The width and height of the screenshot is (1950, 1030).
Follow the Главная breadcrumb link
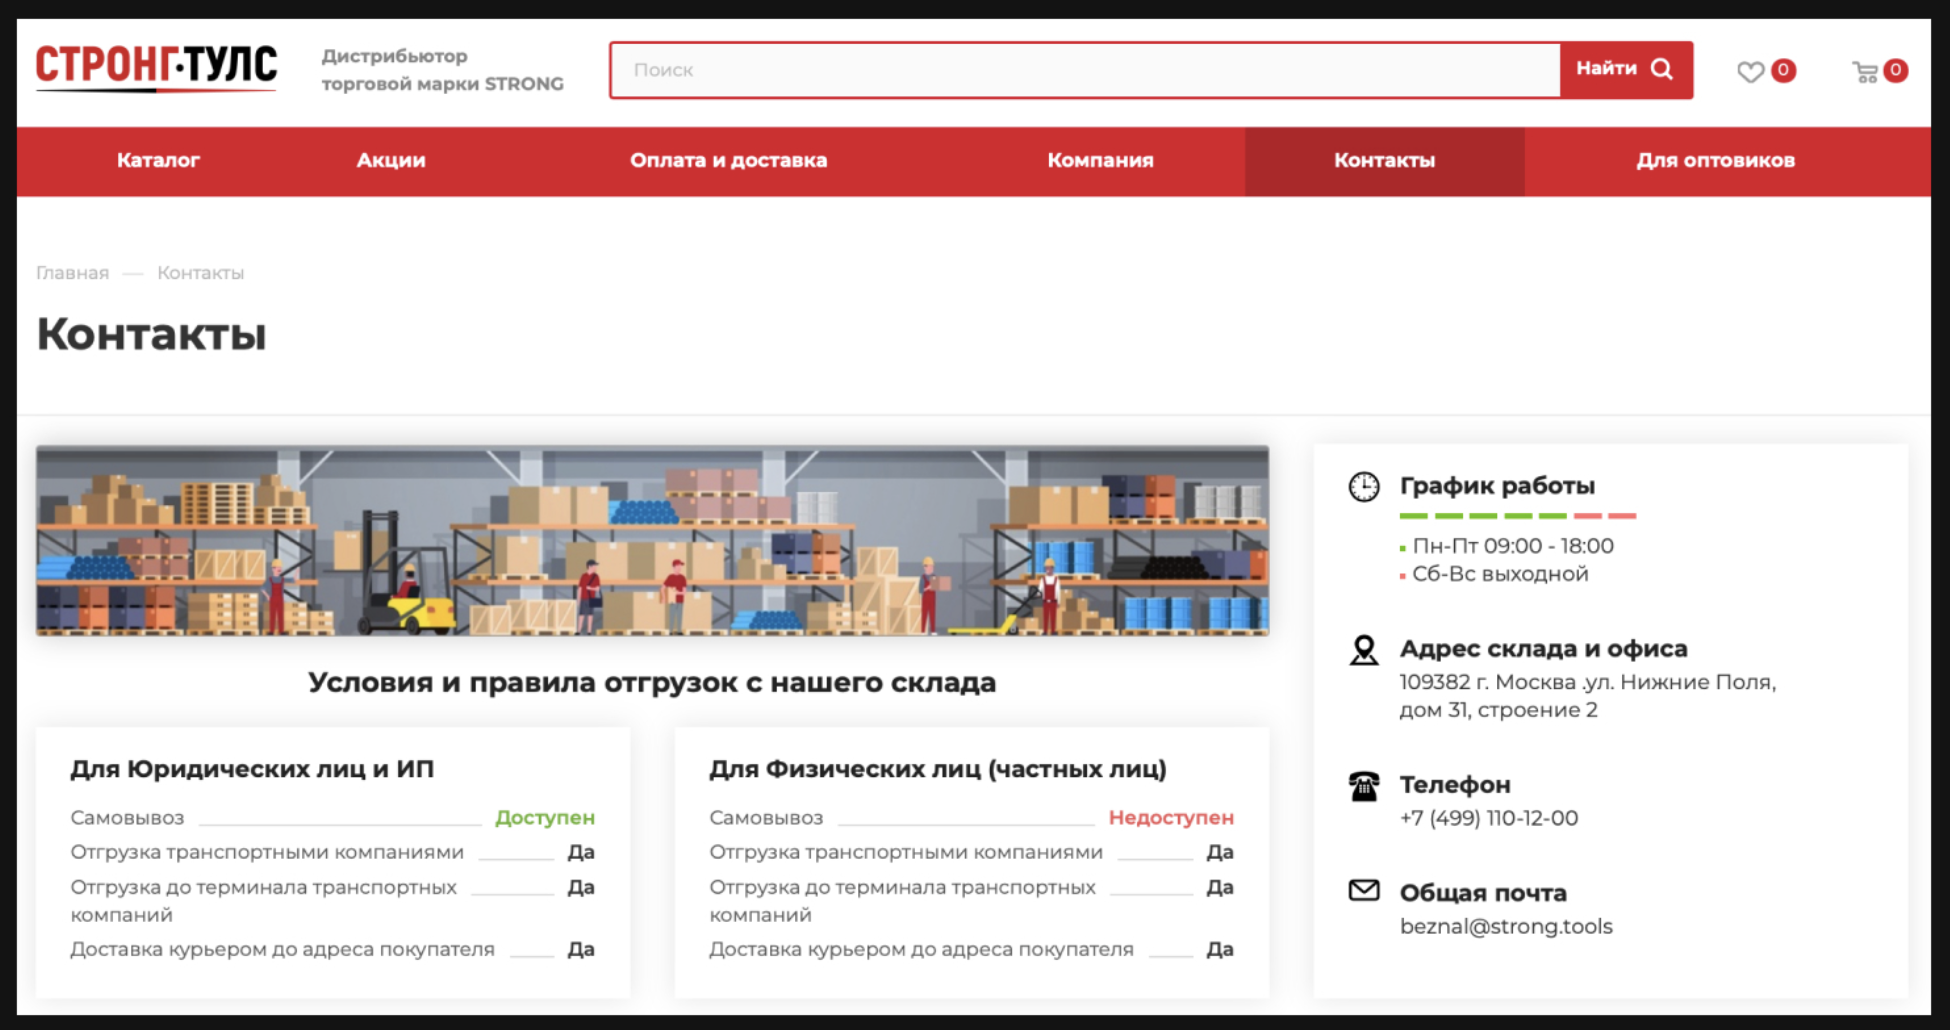click(72, 273)
